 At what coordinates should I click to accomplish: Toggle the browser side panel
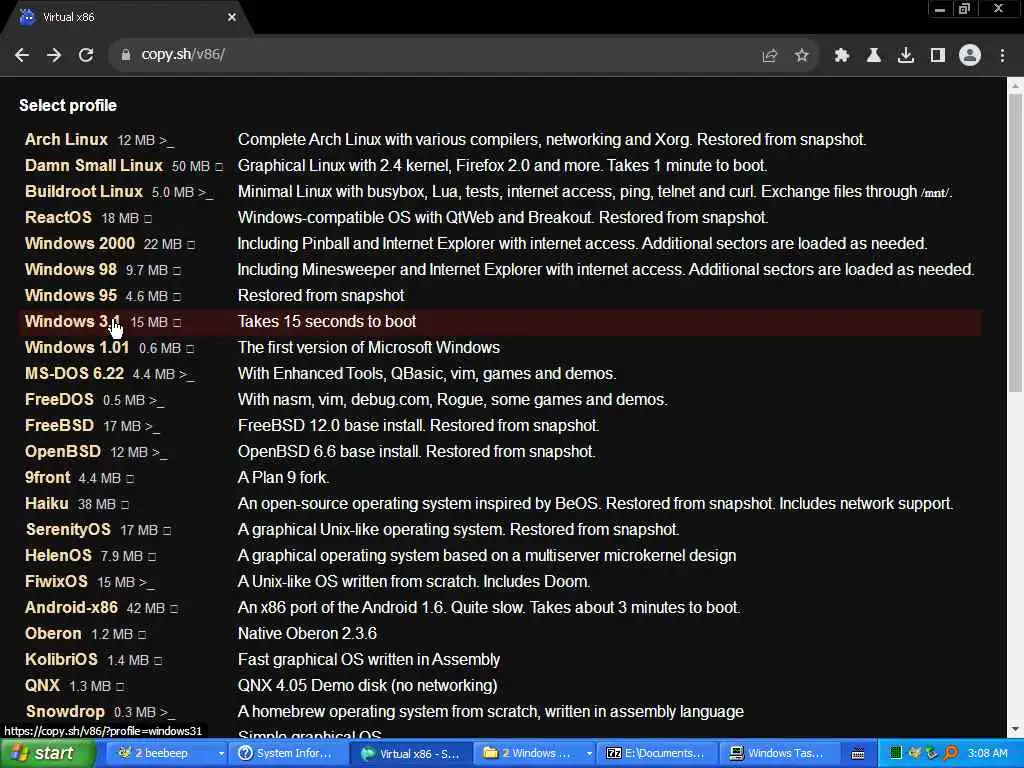click(x=938, y=56)
